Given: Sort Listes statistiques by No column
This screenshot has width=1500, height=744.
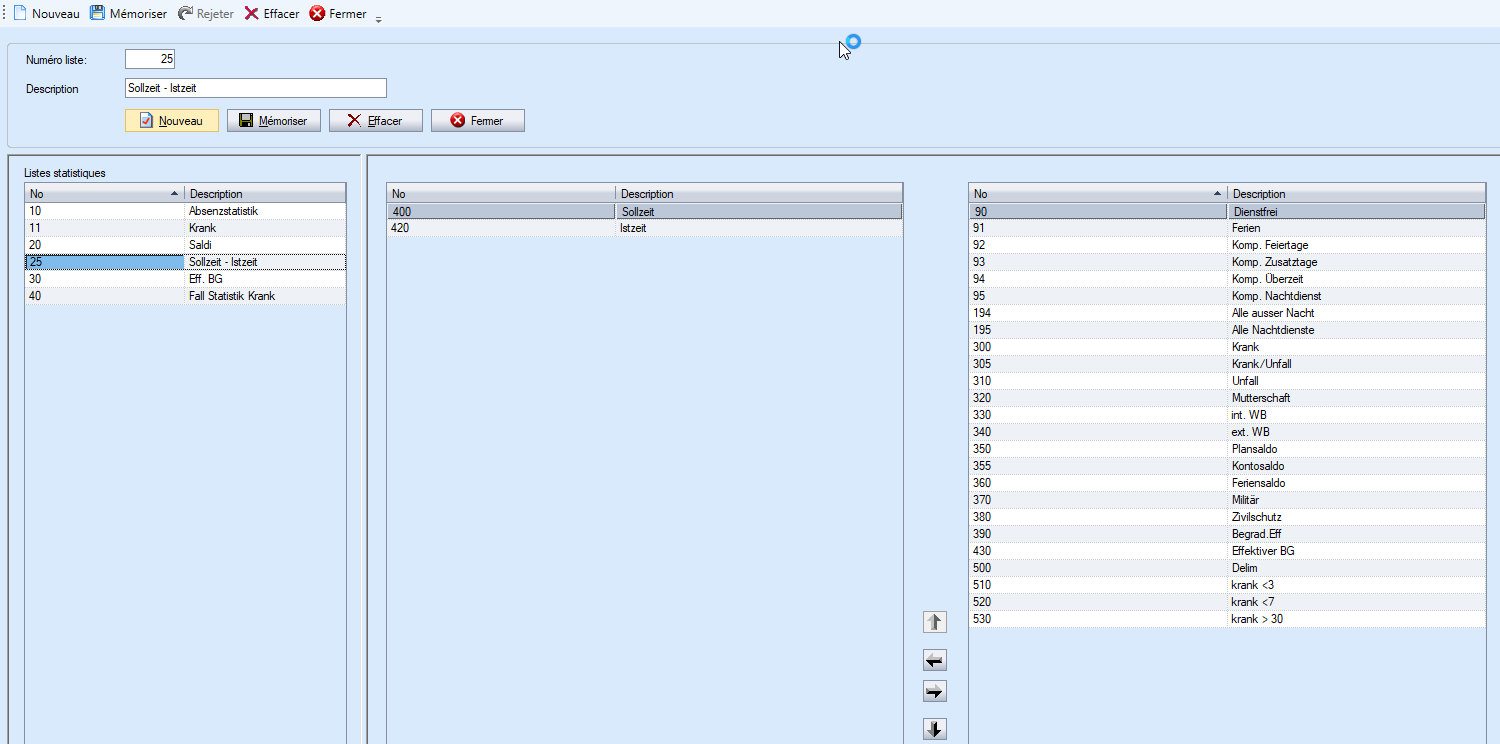Looking at the screenshot, I should (104, 194).
